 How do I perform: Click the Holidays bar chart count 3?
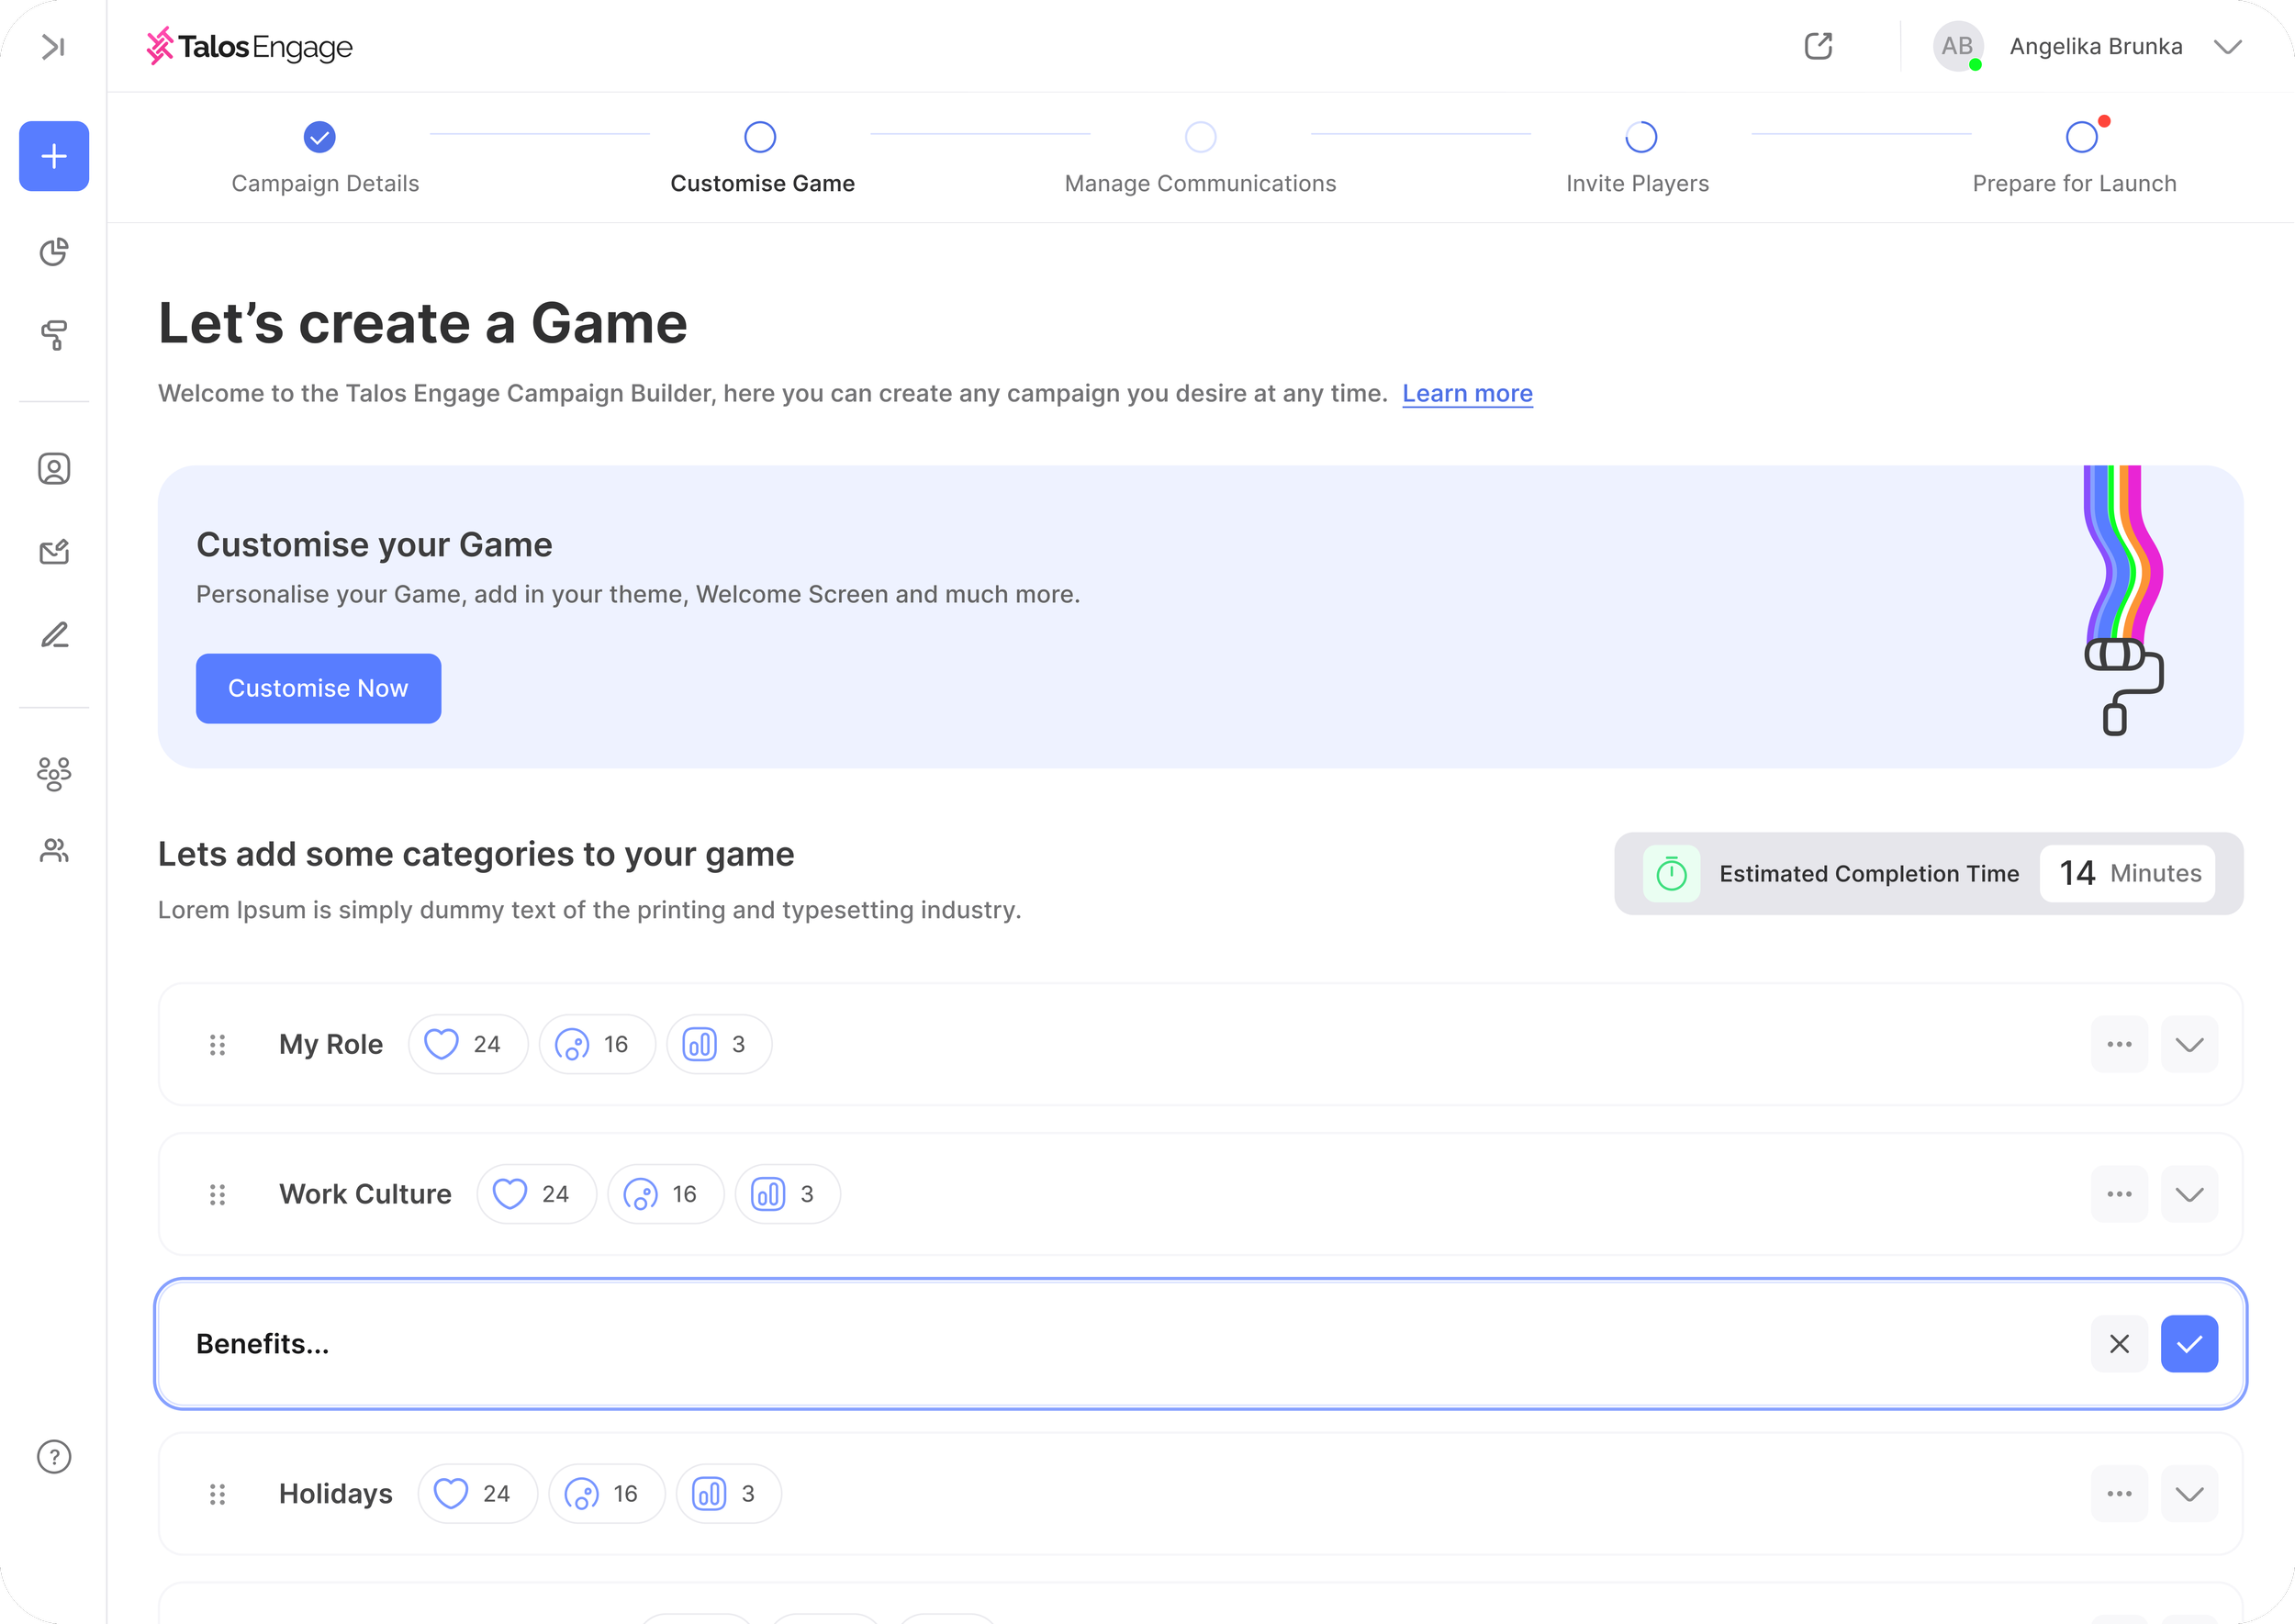coord(728,1494)
